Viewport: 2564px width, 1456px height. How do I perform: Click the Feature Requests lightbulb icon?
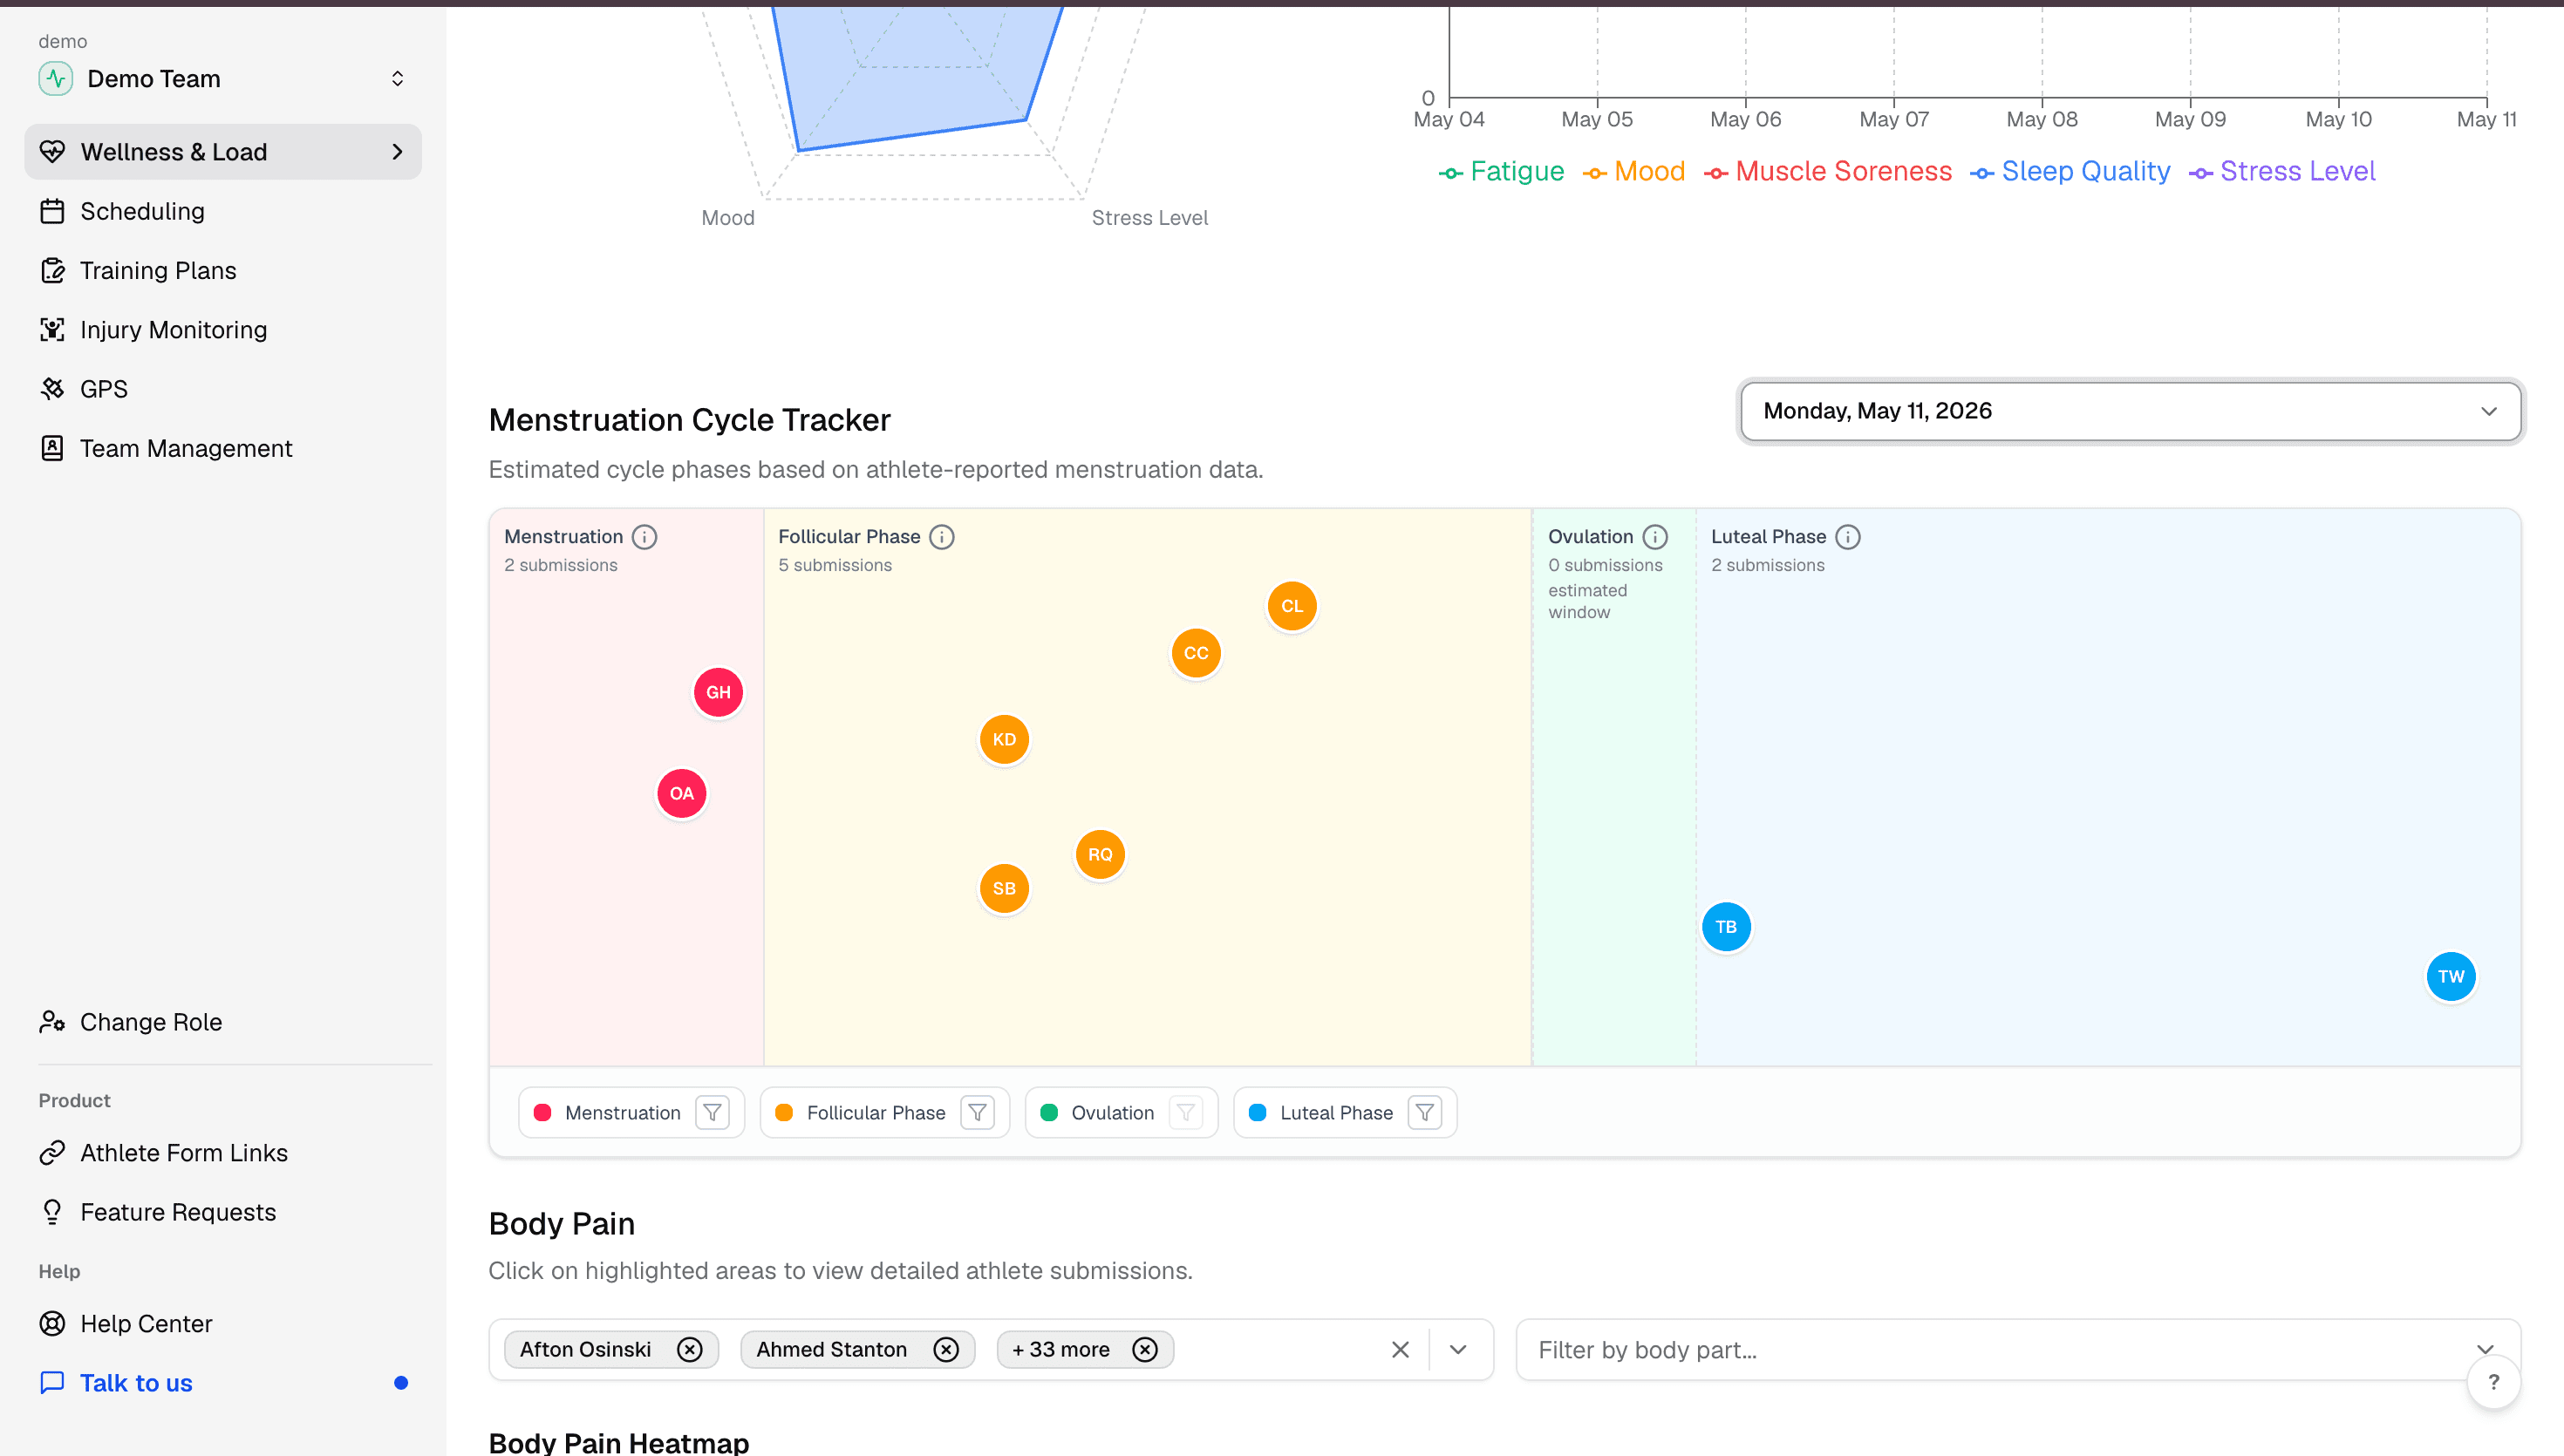(x=52, y=1212)
